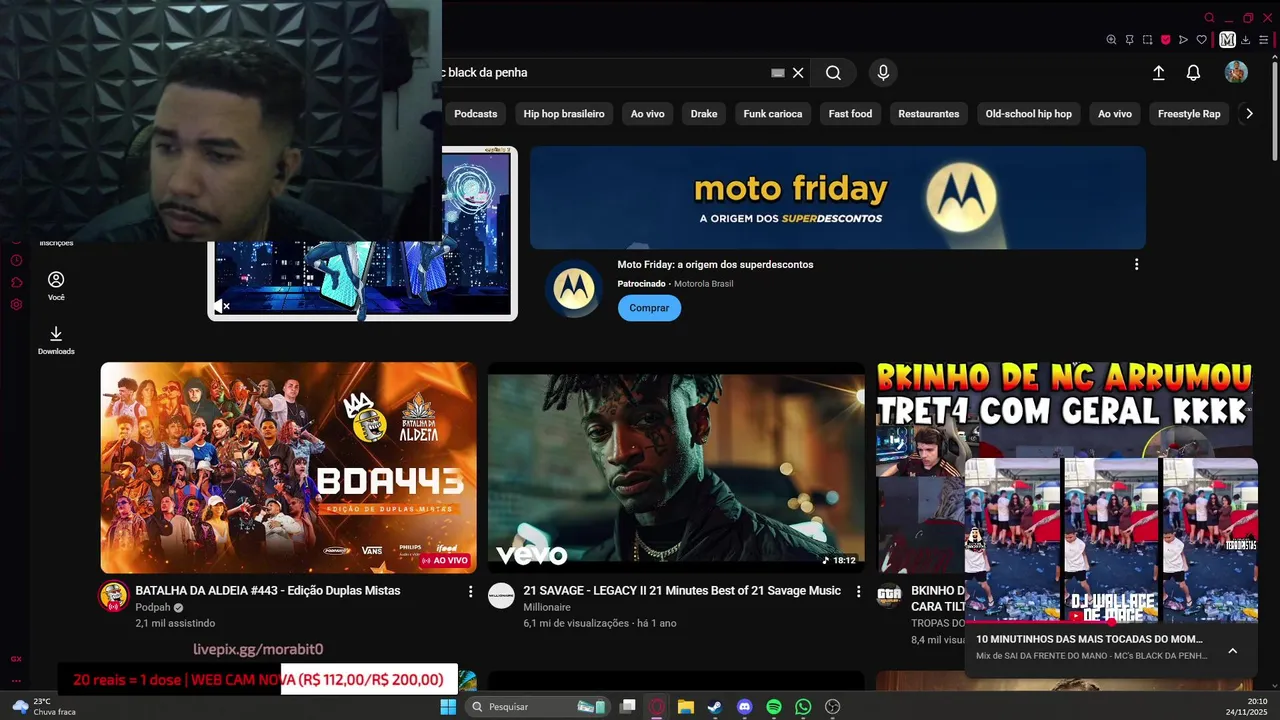Select the Old-school hip hop chip
1280x720 pixels.
click(1028, 114)
